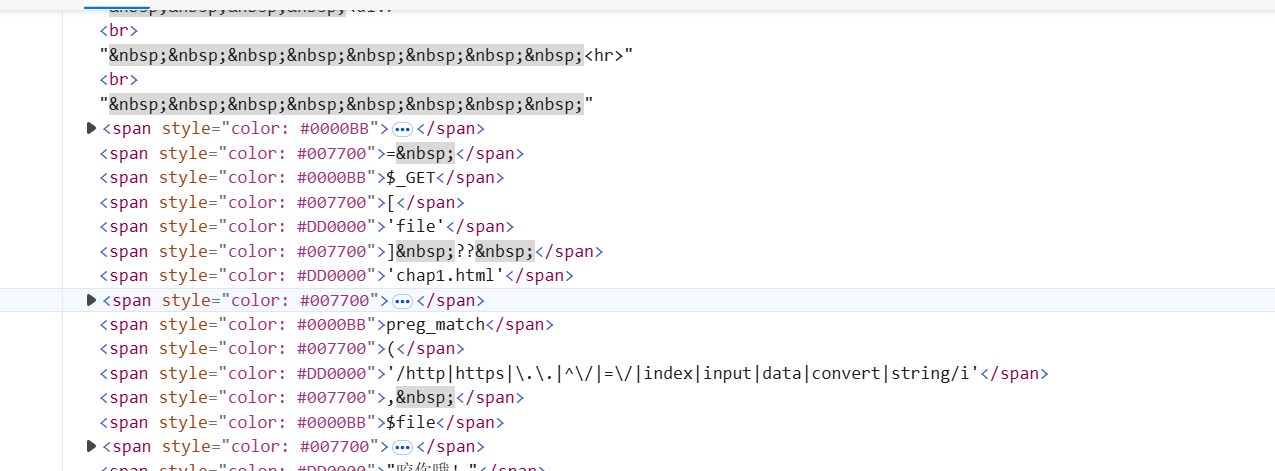Click the ellipsis in the collapsed #0000BB span
Viewport: 1275px width, 471px height.
pos(403,129)
